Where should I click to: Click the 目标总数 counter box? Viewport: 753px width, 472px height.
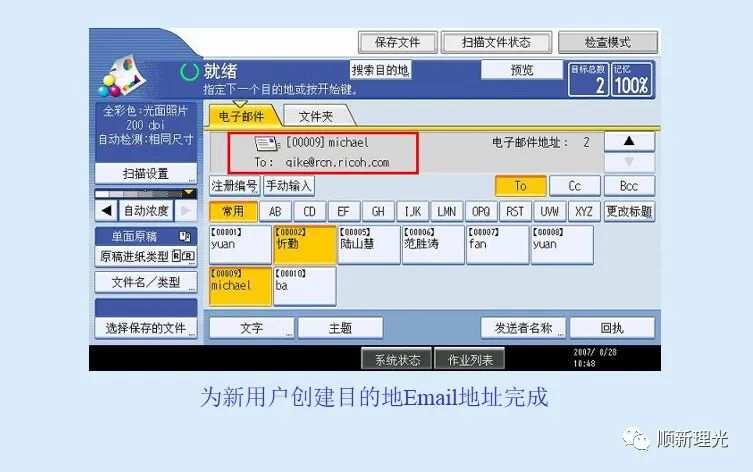click(589, 80)
